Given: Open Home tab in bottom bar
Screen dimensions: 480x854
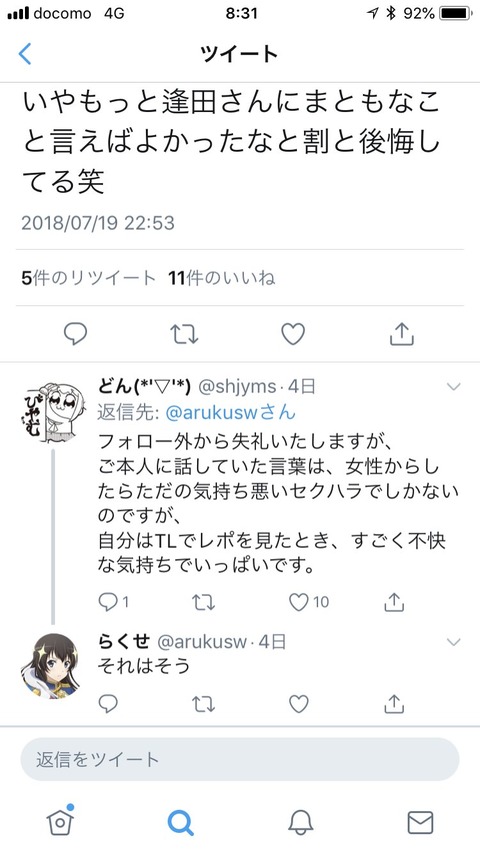Looking at the screenshot, I should point(60,821).
